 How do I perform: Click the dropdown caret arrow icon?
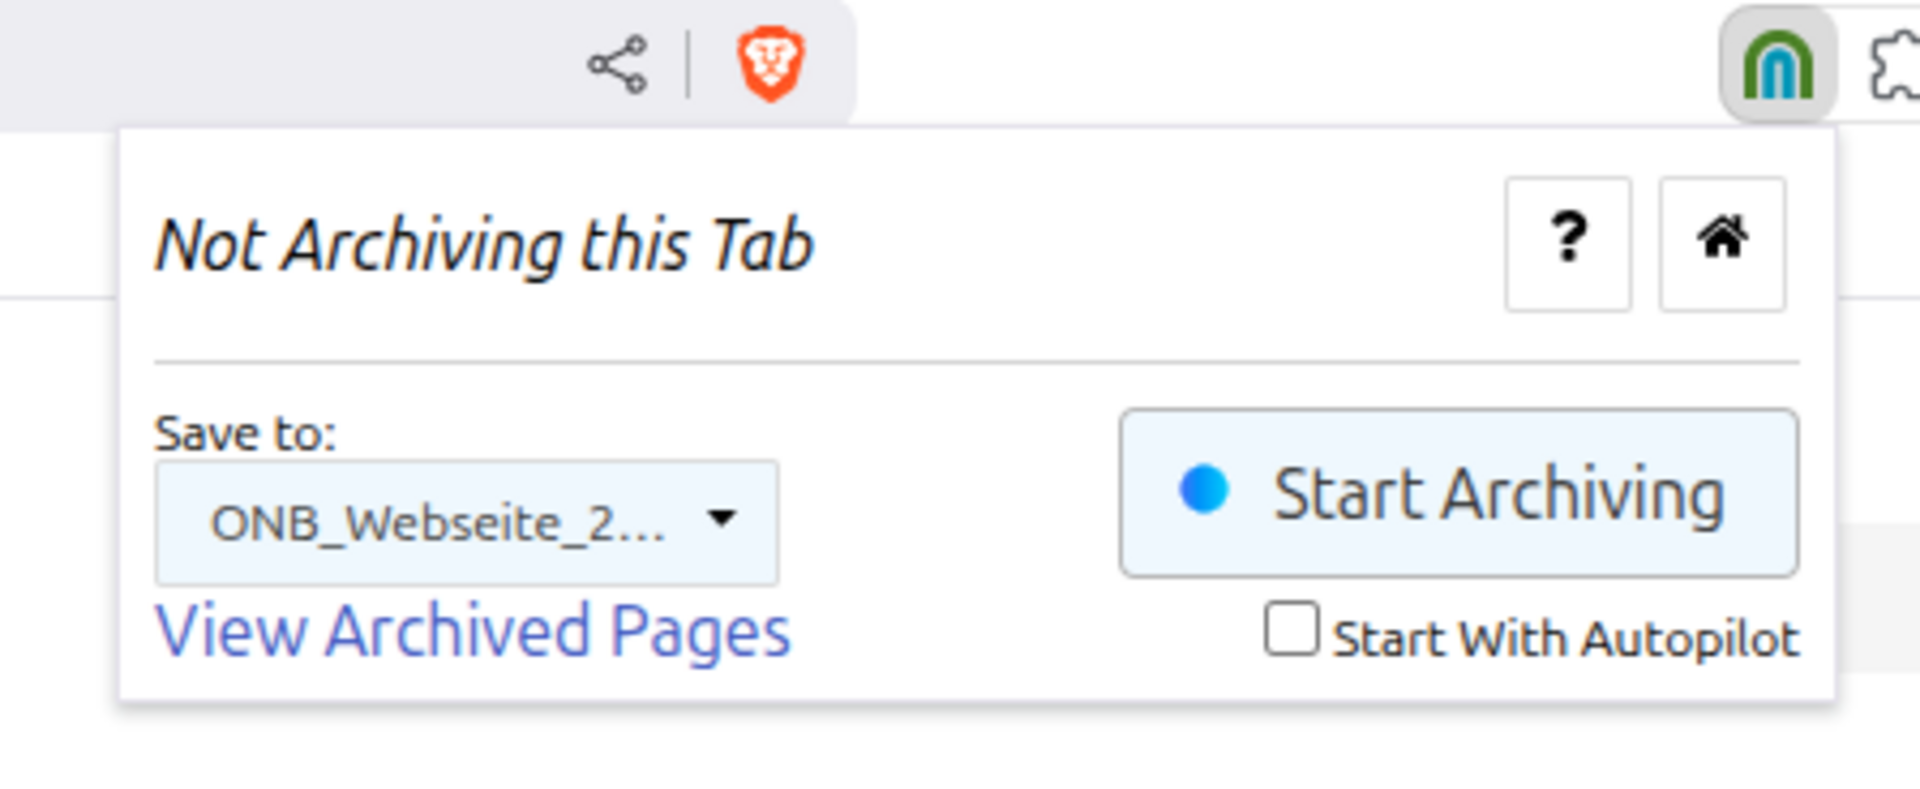(x=721, y=518)
